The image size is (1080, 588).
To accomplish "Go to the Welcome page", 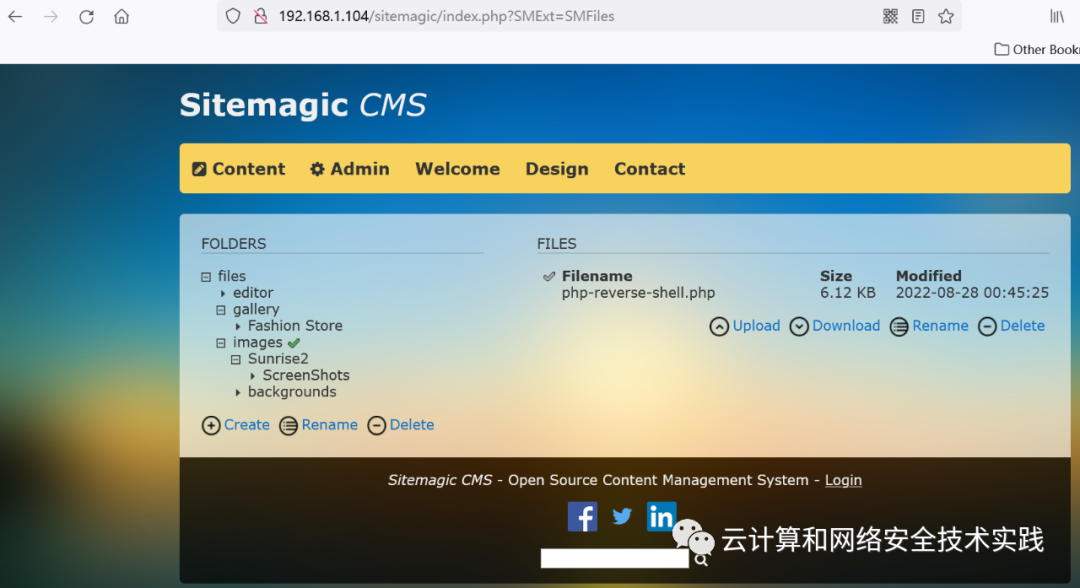I will 457,169.
